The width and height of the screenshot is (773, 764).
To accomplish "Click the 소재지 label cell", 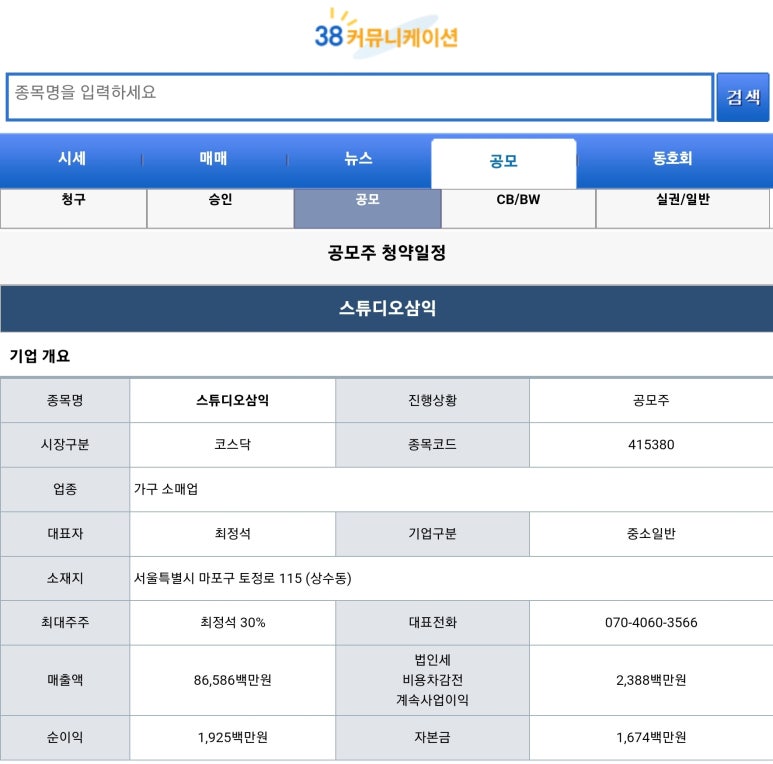I will point(65,578).
